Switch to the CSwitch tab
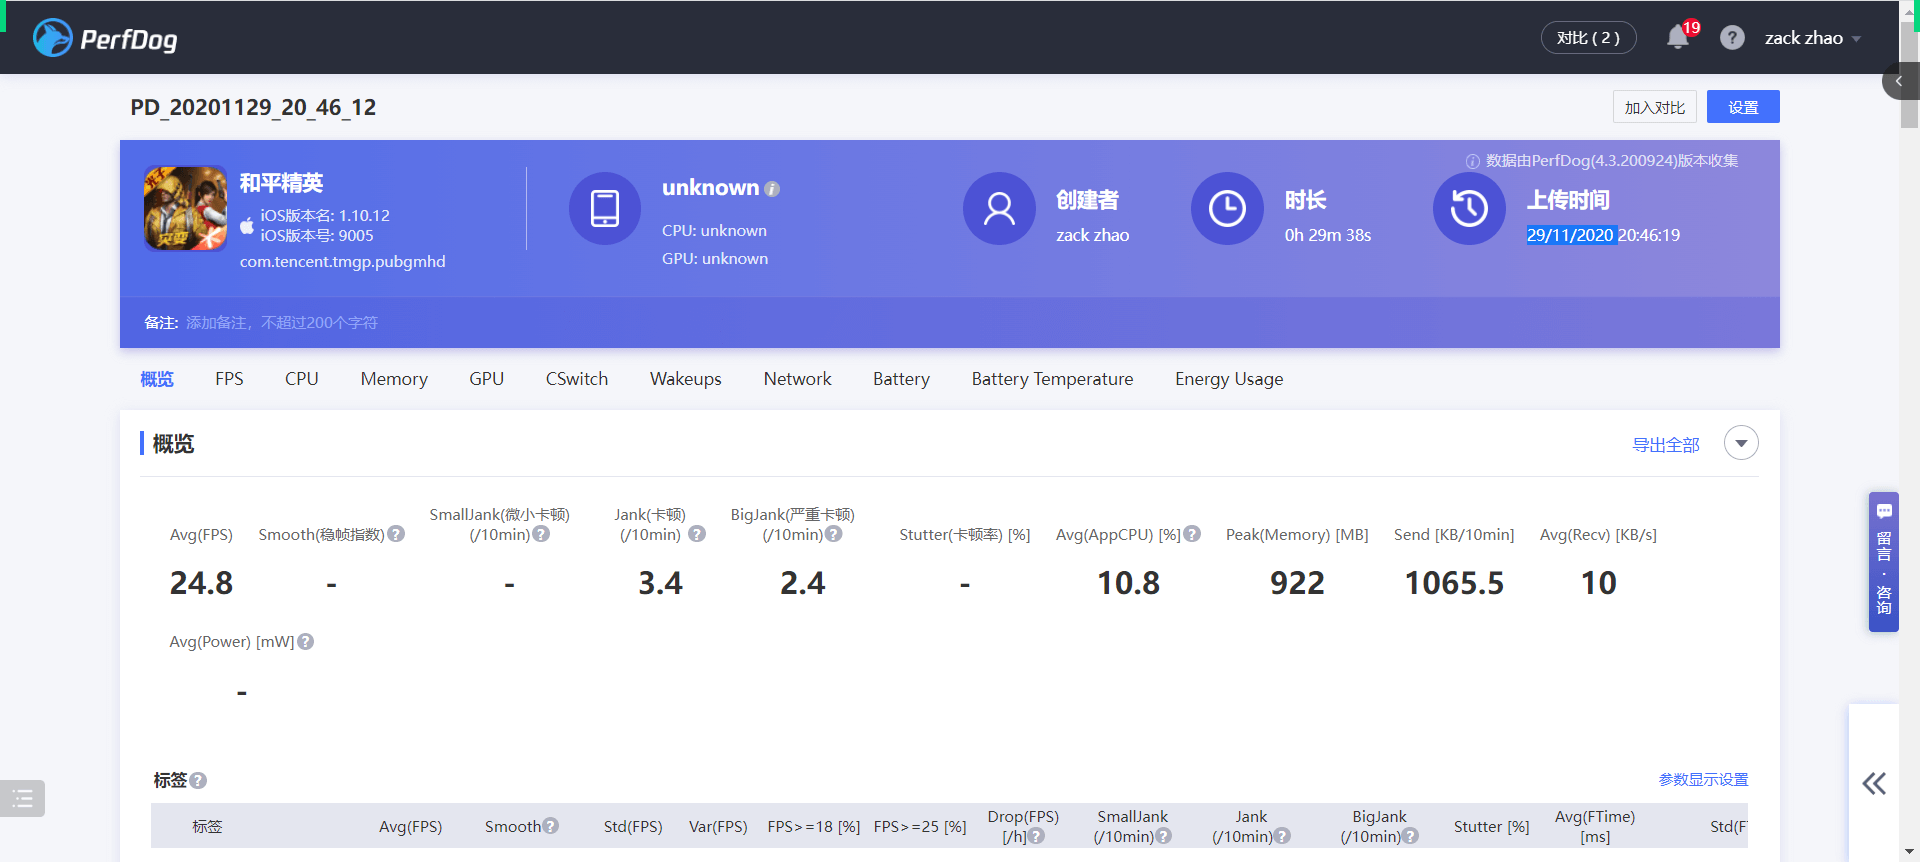The image size is (1920, 862). pos(577,379)
